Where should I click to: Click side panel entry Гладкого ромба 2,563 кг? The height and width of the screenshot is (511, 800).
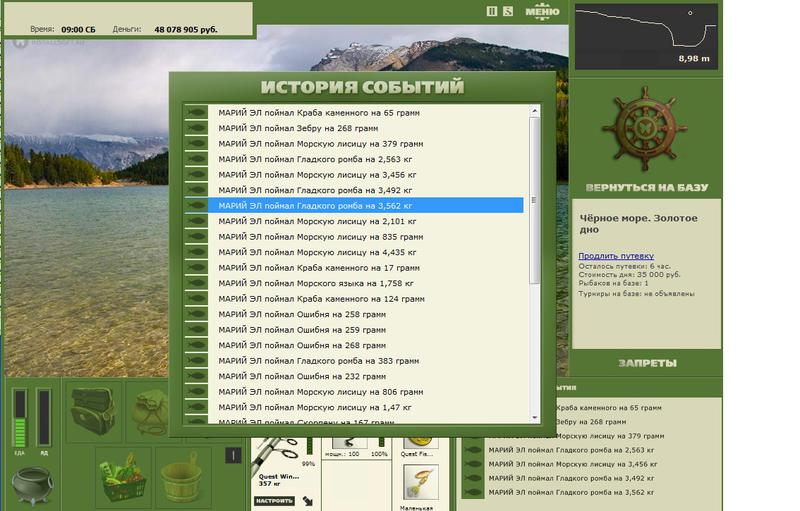[571, 450]
